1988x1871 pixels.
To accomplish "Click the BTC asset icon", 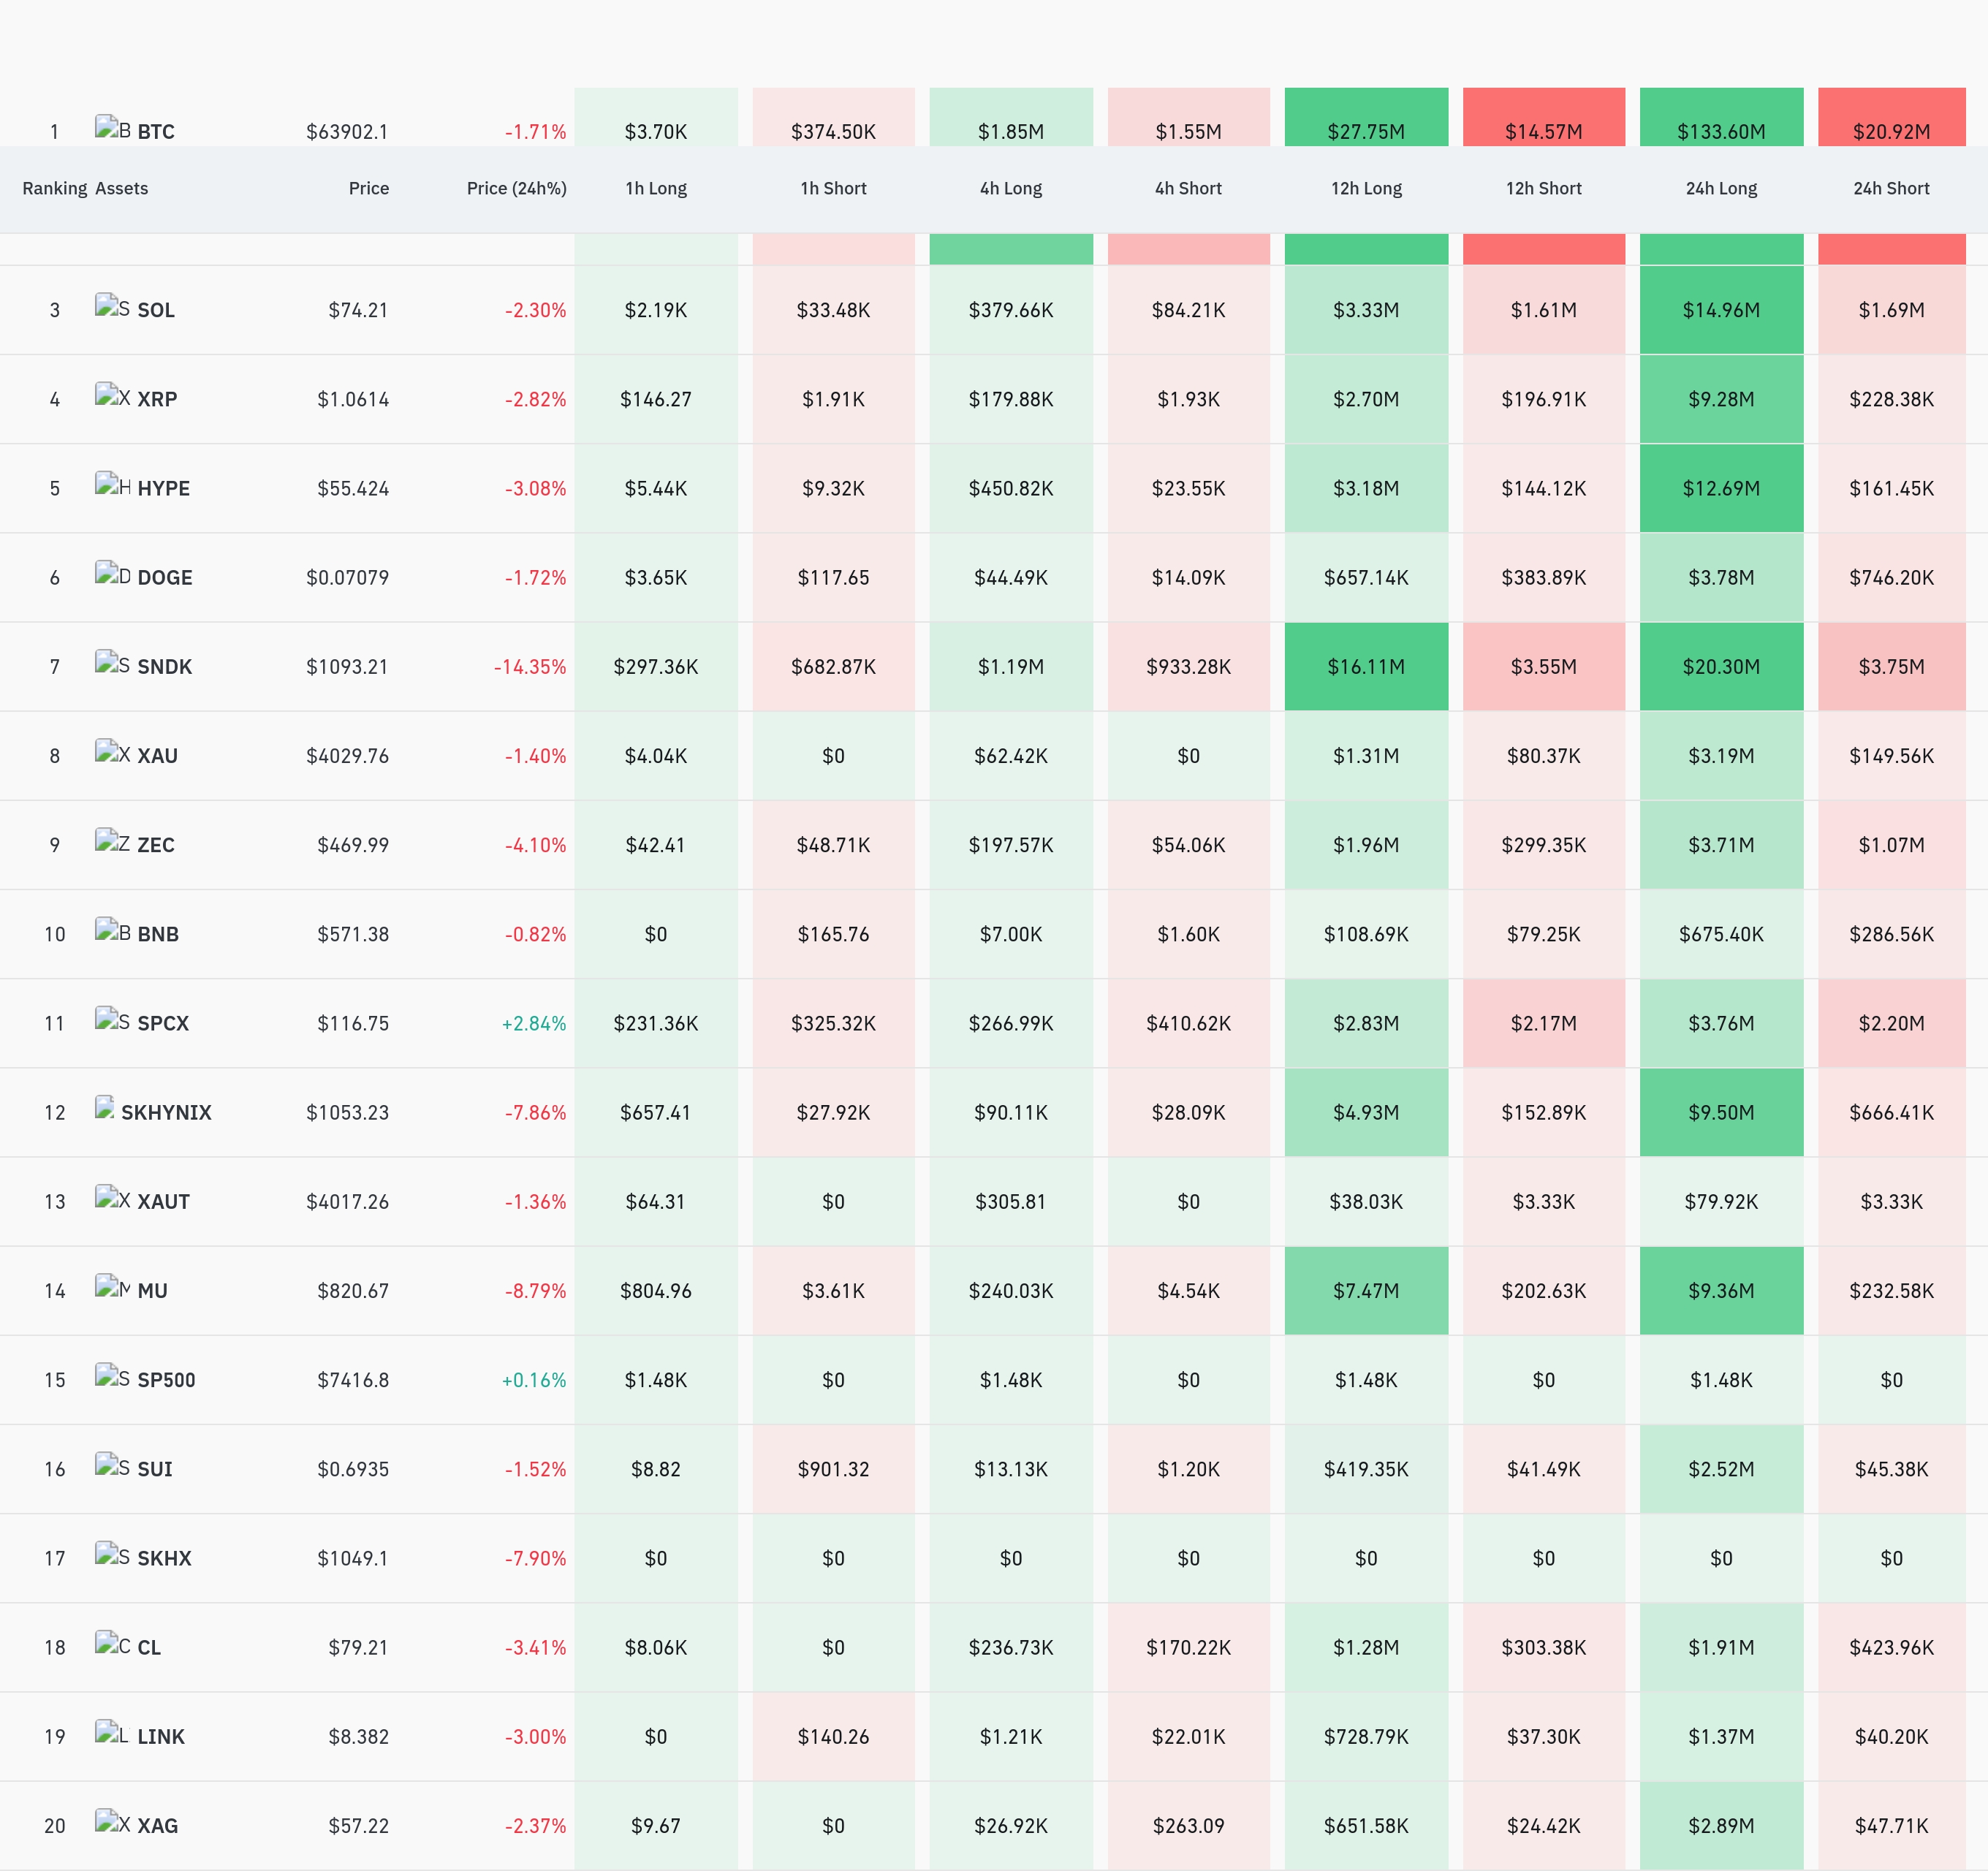I will pyautogui.click(x=112, y=128).
